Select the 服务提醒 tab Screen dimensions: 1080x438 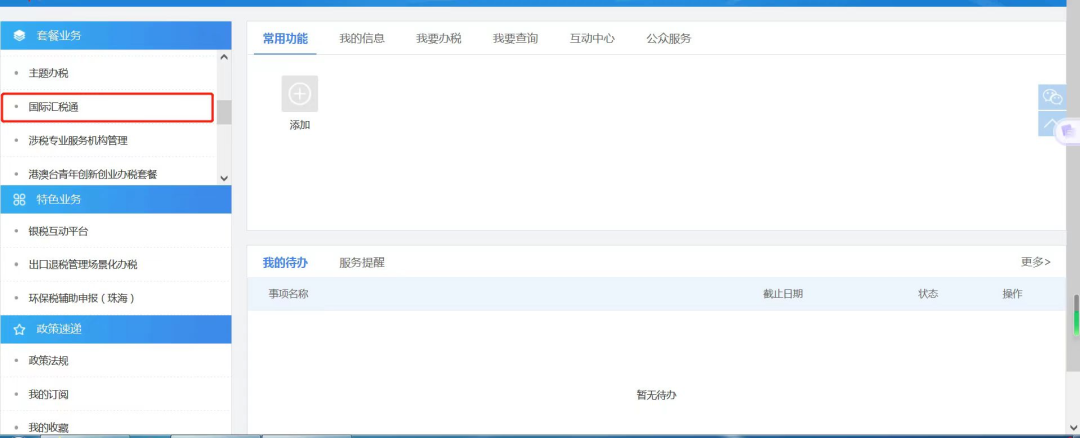pos(362,262)
